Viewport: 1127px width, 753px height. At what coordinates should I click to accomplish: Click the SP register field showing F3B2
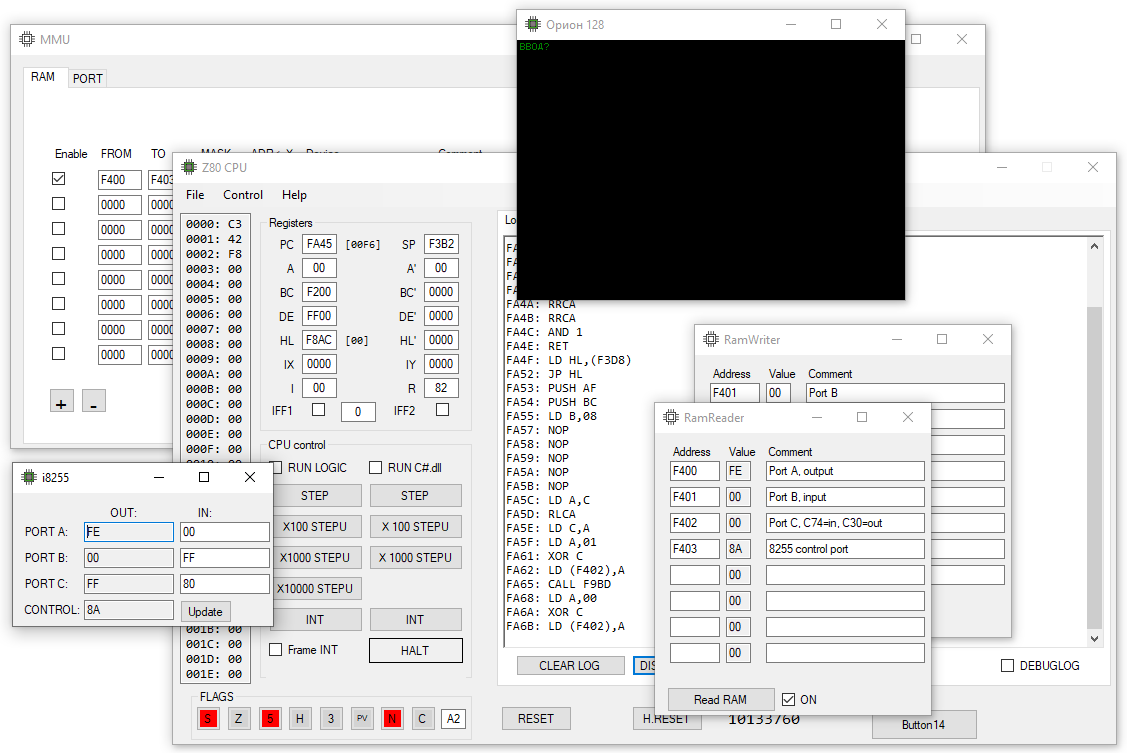click(x=441, y=244)
